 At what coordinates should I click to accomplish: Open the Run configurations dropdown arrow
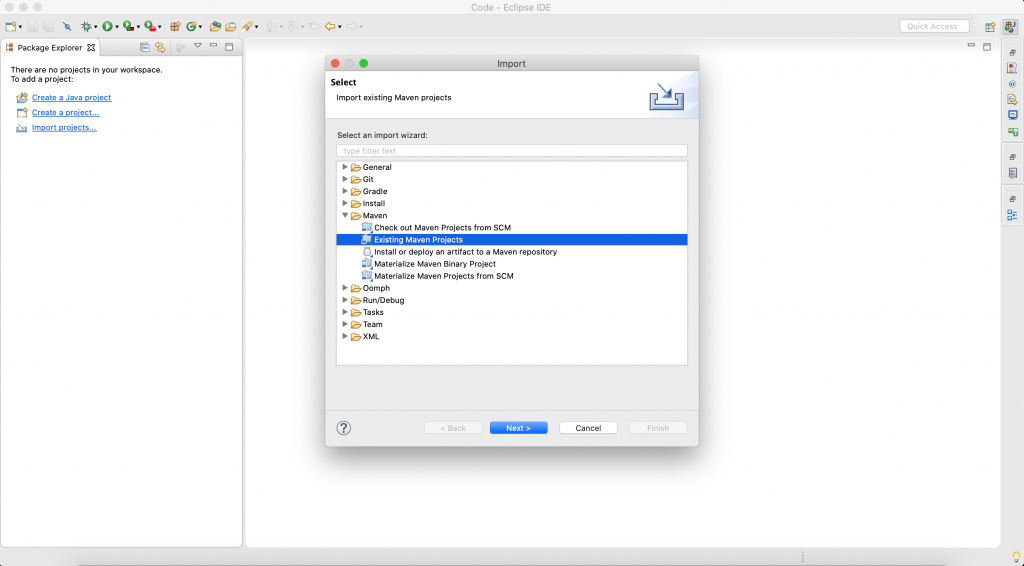(117, 27)
